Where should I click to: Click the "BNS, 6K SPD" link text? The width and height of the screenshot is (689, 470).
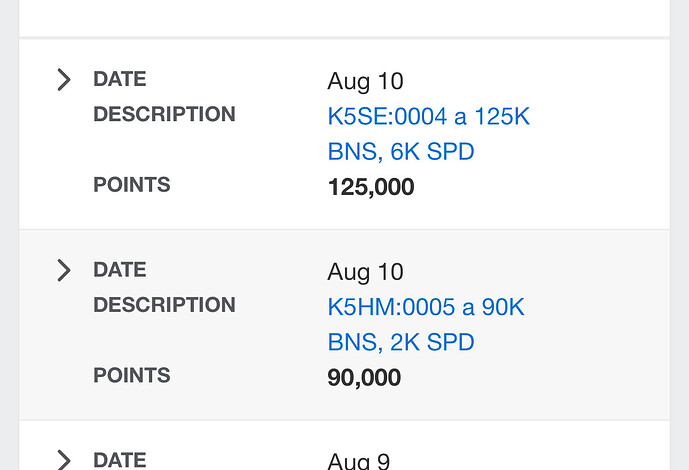(x=401, y=152)
